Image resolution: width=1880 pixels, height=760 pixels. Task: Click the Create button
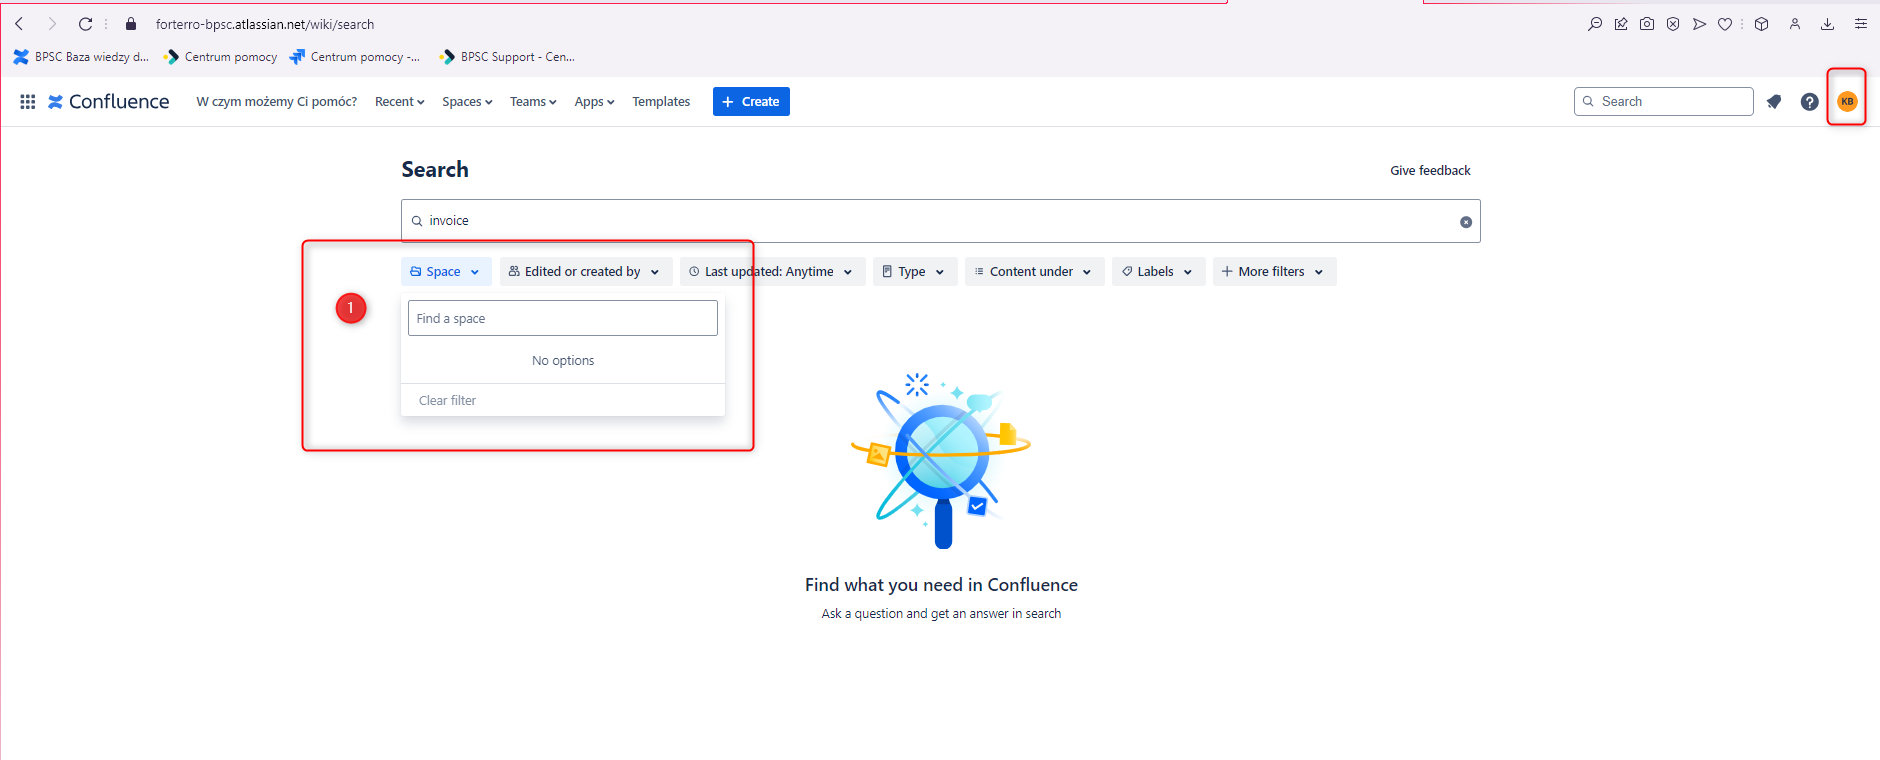click(x=751, y=102)
